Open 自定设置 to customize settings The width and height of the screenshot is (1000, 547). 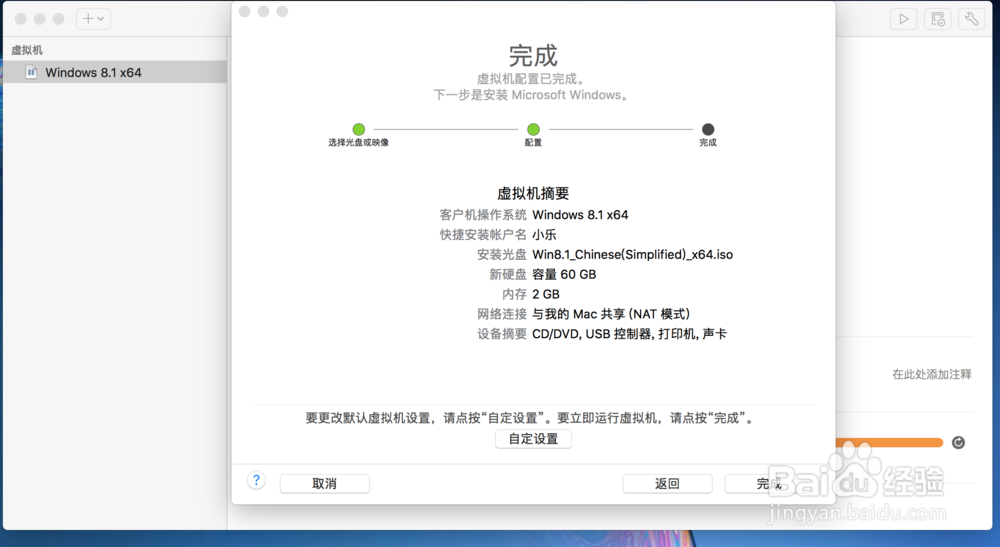[x=533, y=439]
